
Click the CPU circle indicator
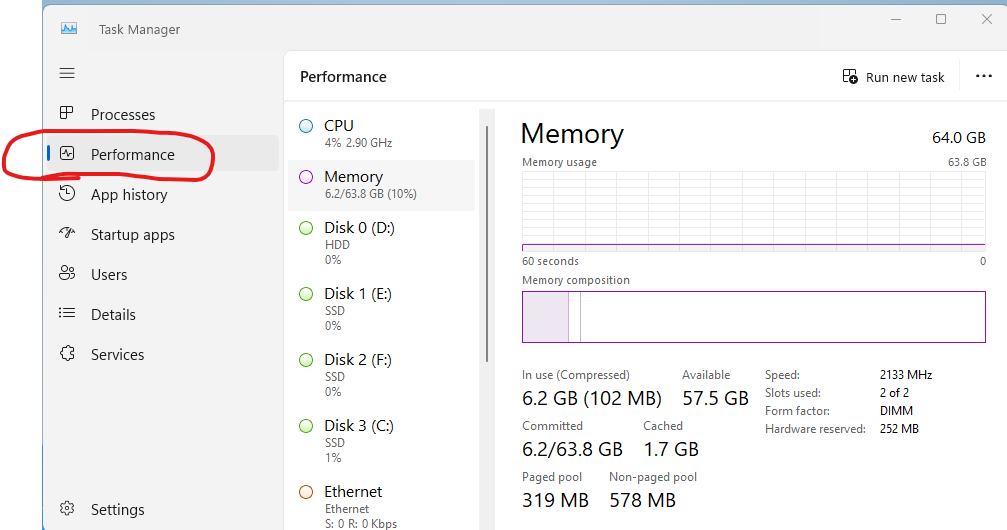[x=306, y=126]
